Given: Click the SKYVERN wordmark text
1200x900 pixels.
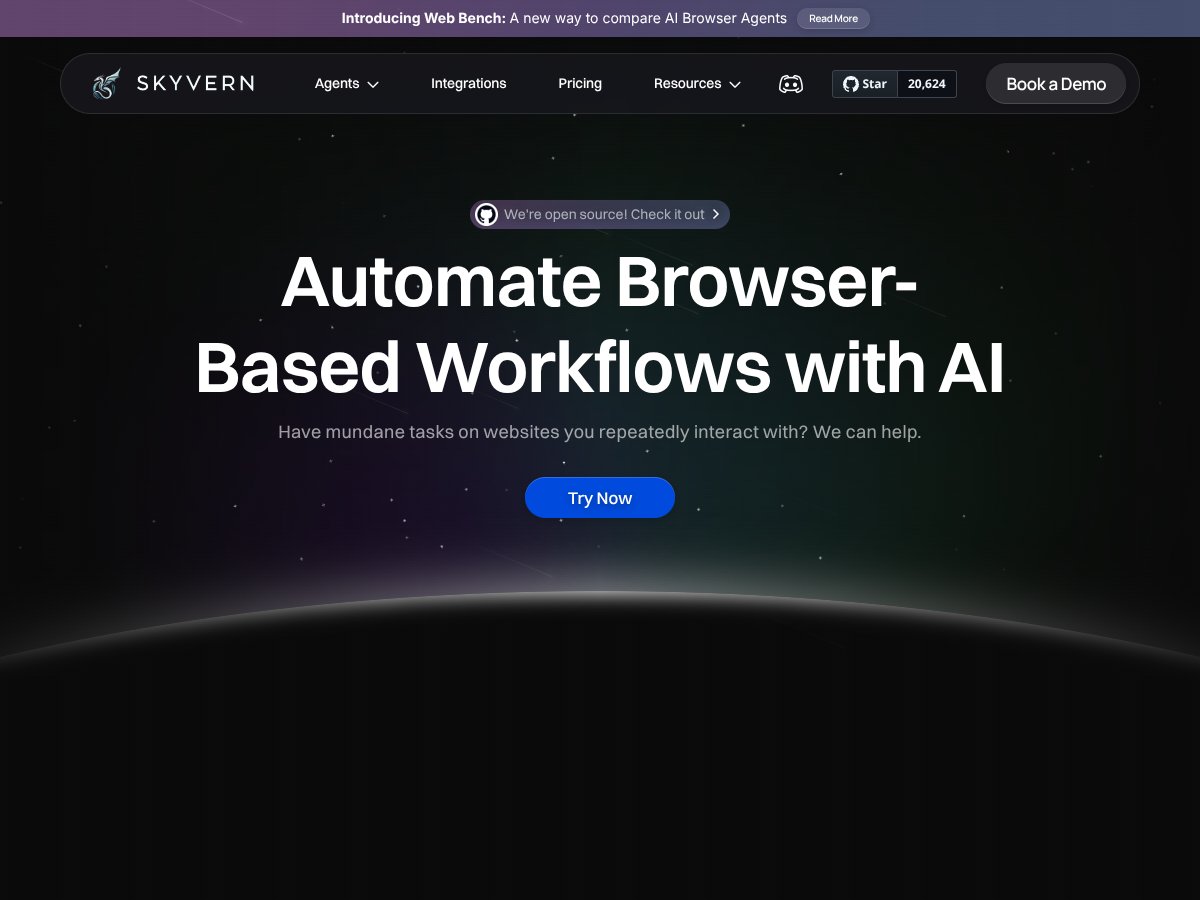Looking at the screenshot, I should pos(195,84).
